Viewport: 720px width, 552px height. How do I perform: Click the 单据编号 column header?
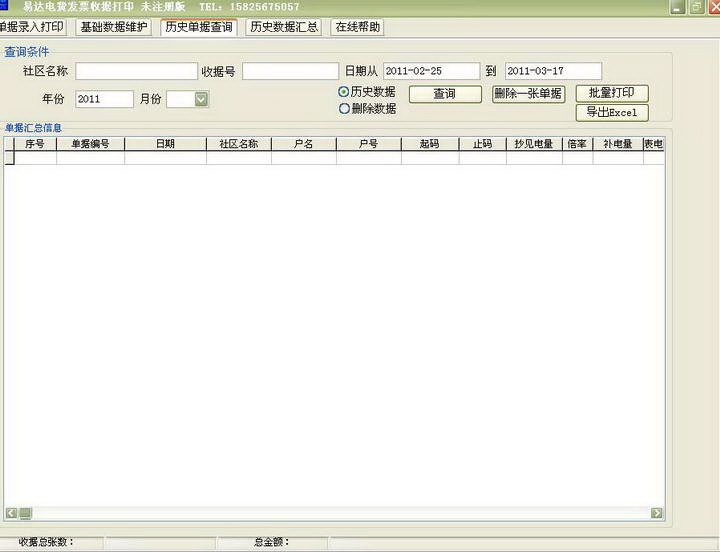[x=90, y=144]
